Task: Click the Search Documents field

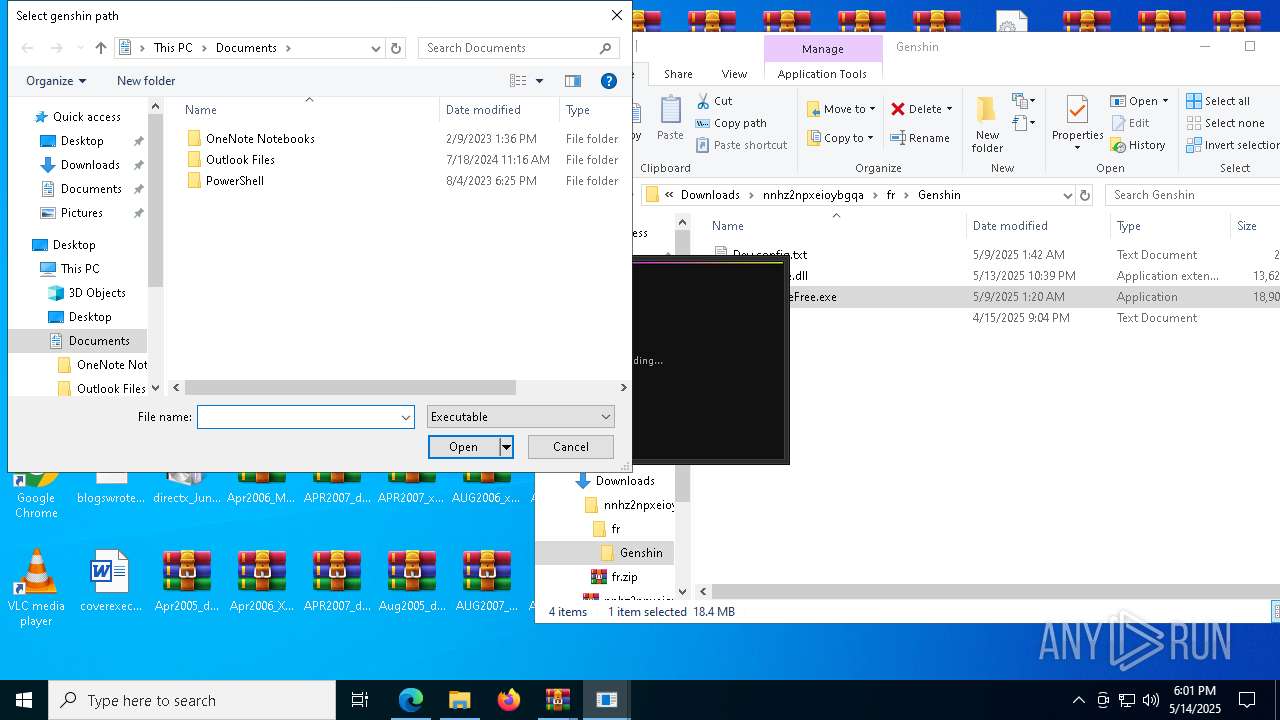Action: (x=519, y=48)
